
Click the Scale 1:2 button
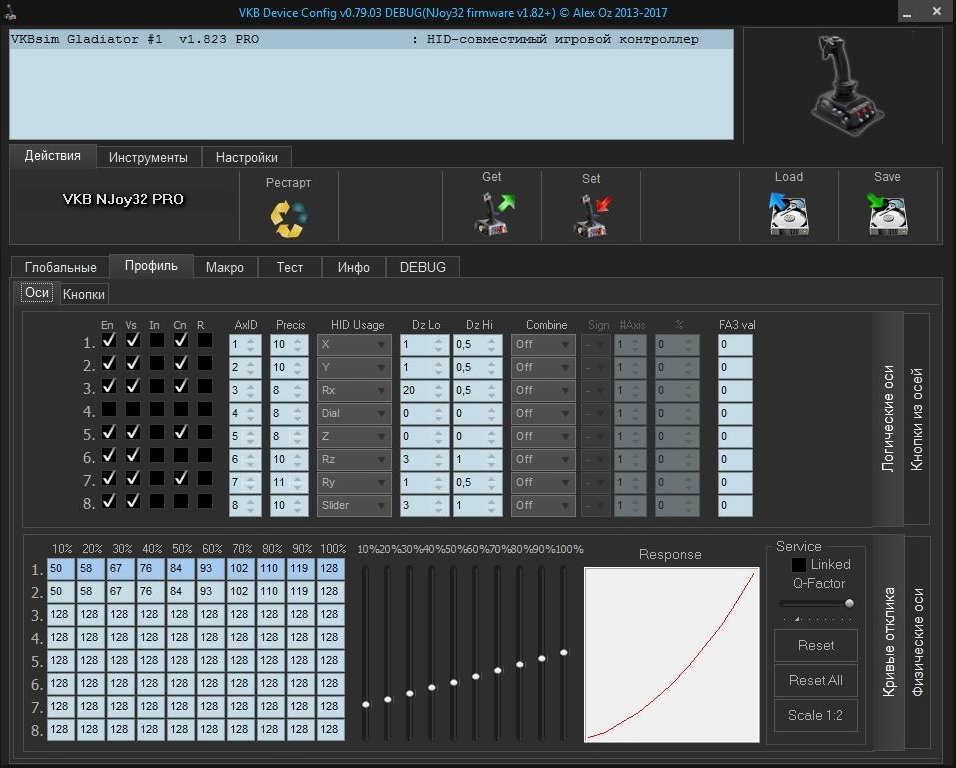(816, 716)
